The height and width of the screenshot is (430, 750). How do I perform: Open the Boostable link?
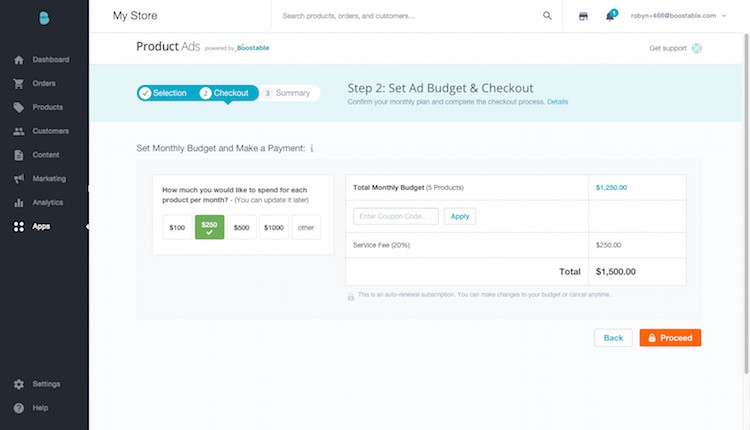point(253,48)
